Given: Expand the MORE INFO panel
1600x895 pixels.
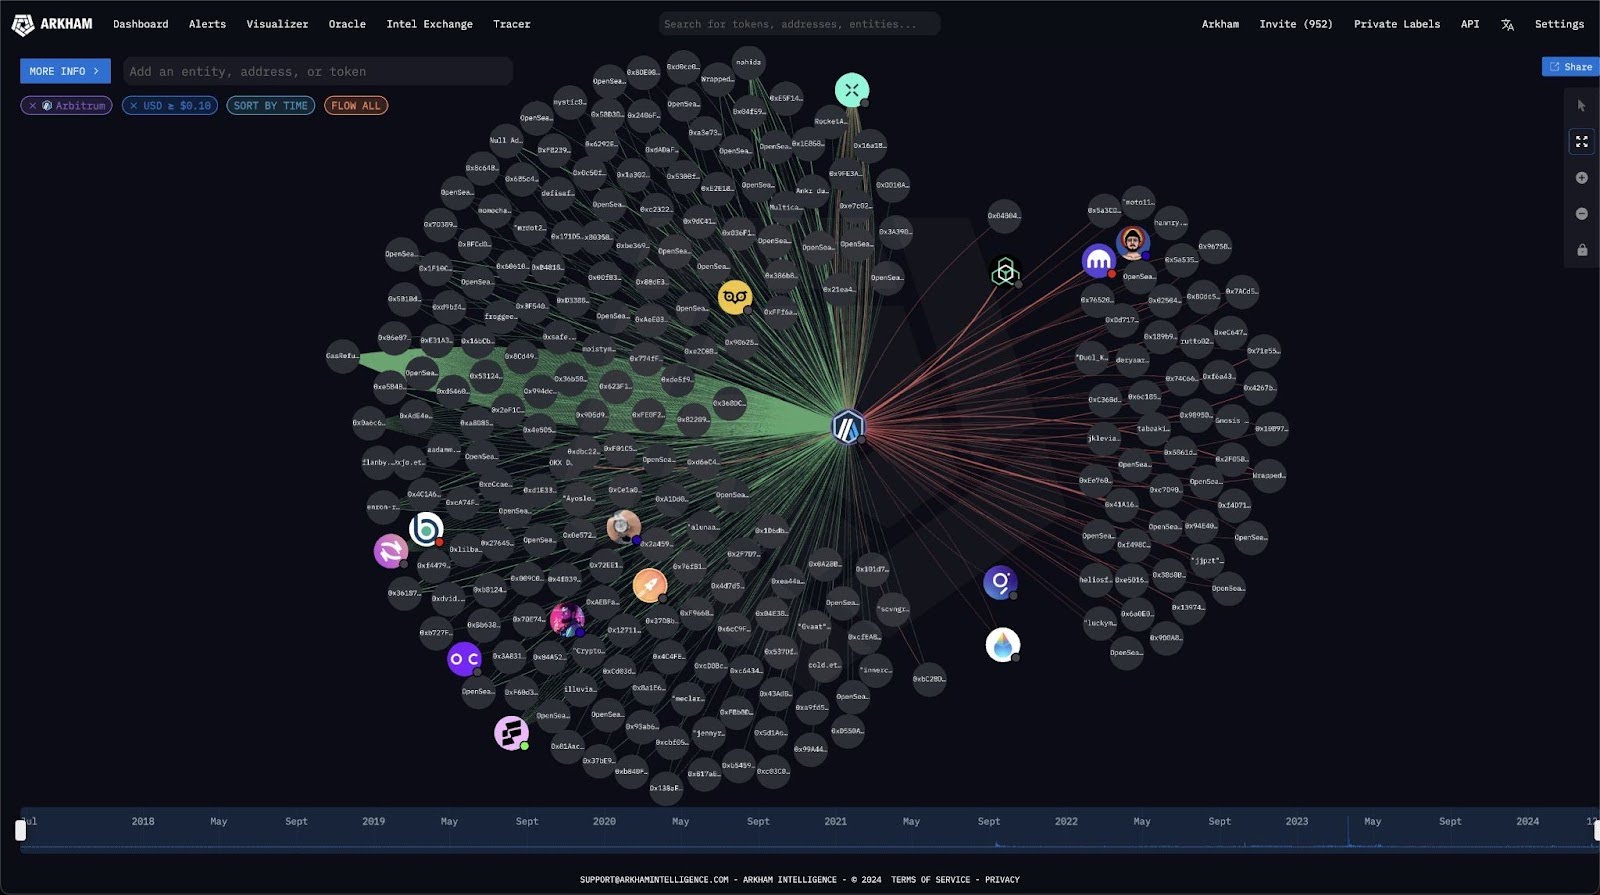Looking at the screenshot, I should (x=65, y=71).
